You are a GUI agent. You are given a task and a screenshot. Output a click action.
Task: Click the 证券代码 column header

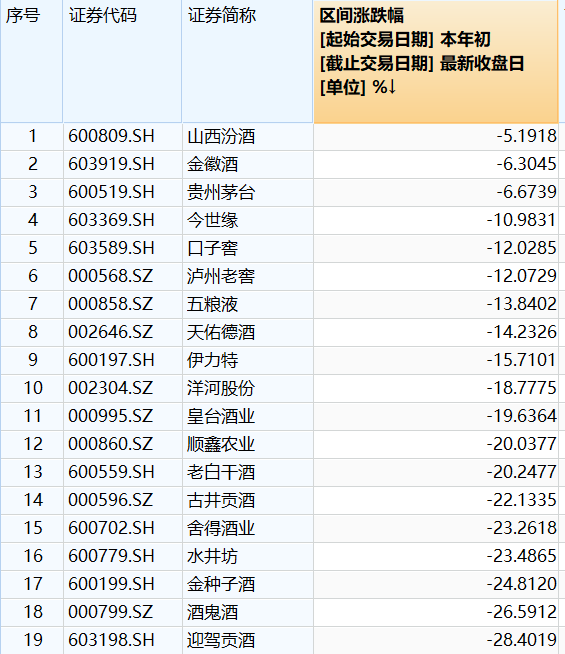click(123, 61)
